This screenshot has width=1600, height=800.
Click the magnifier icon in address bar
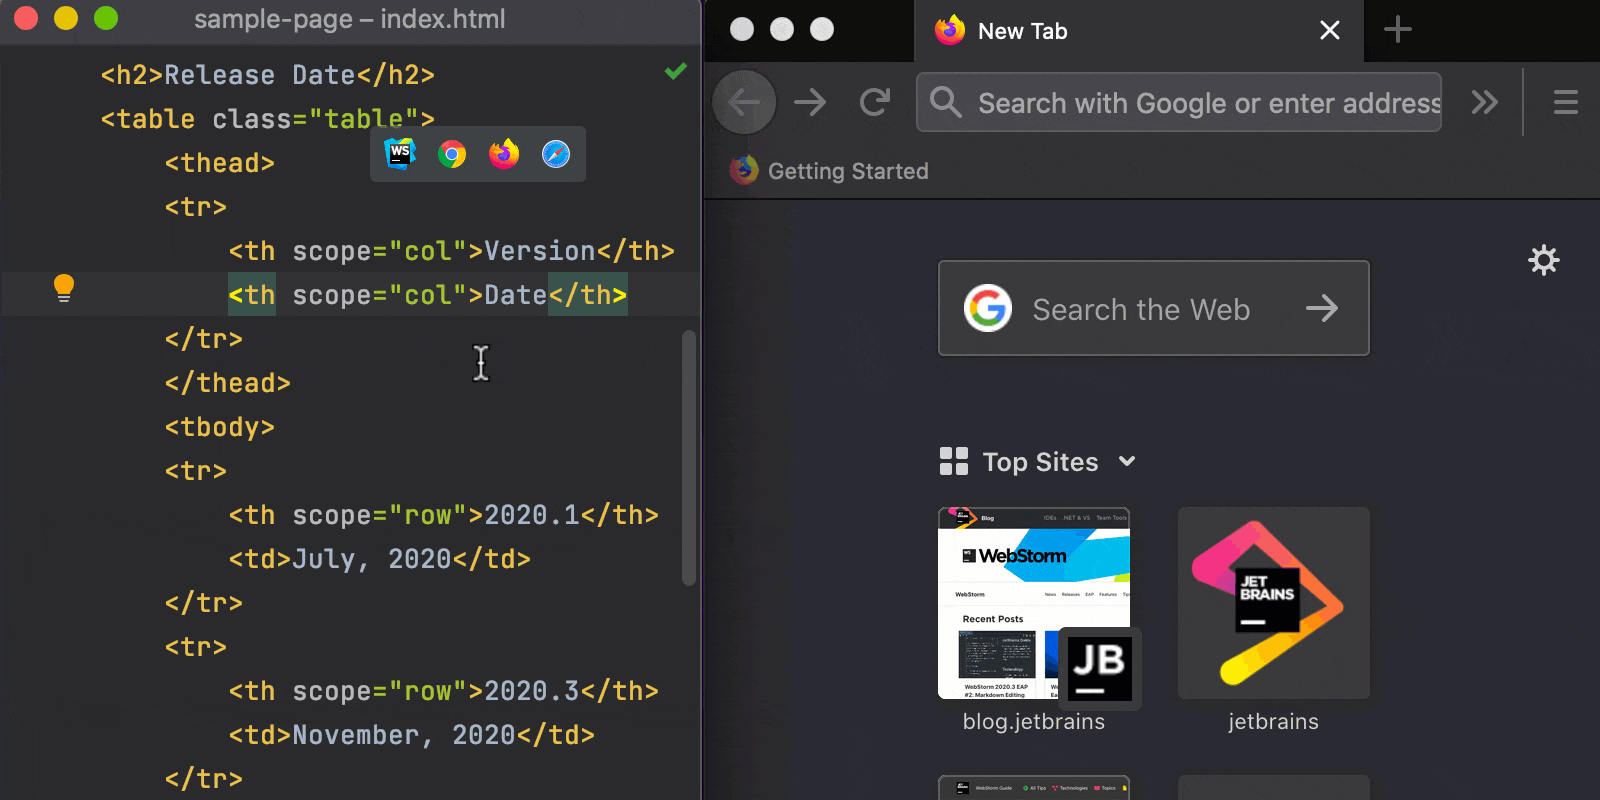pos(945,102)
